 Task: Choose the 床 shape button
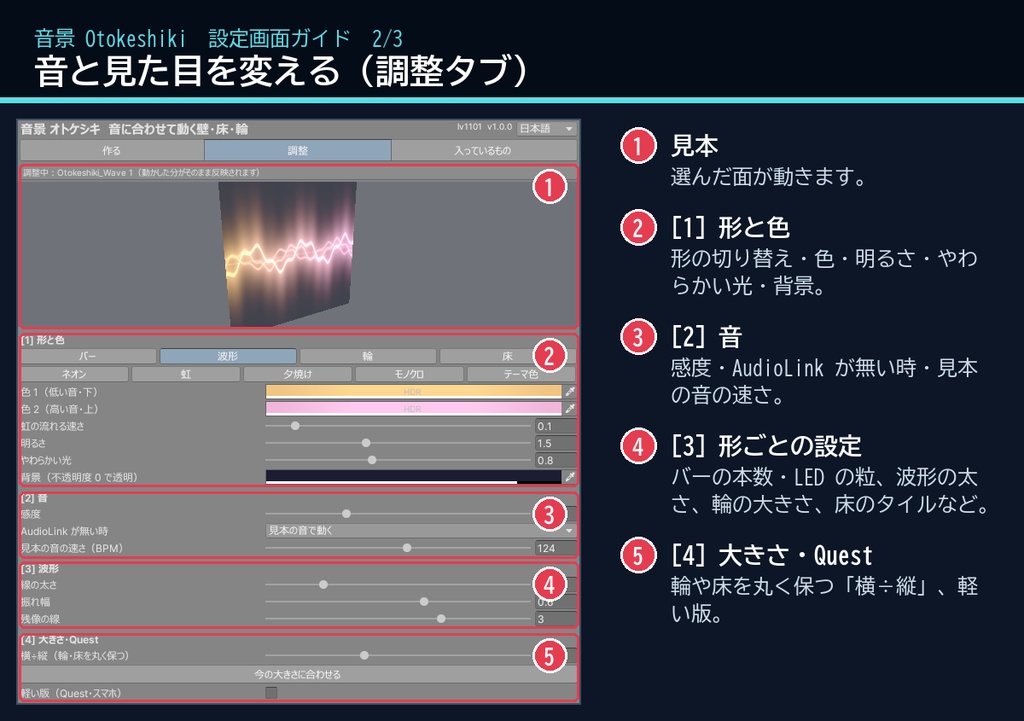point(507,356)
